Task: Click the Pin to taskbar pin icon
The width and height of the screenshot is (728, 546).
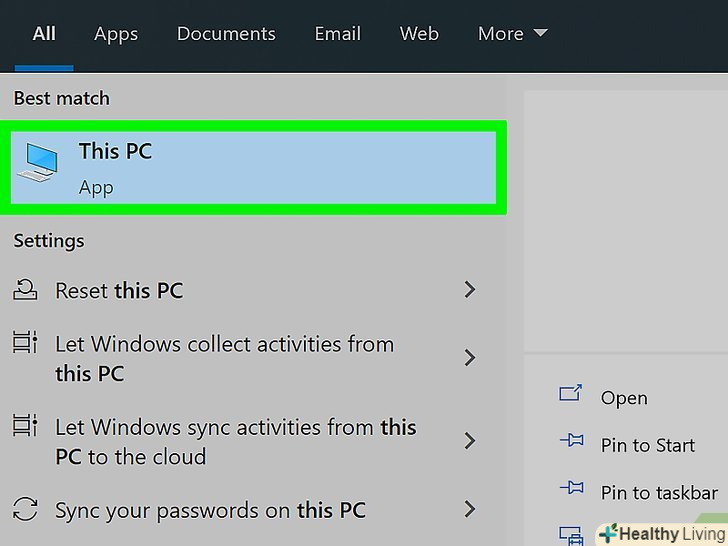Action: point(571,490)
